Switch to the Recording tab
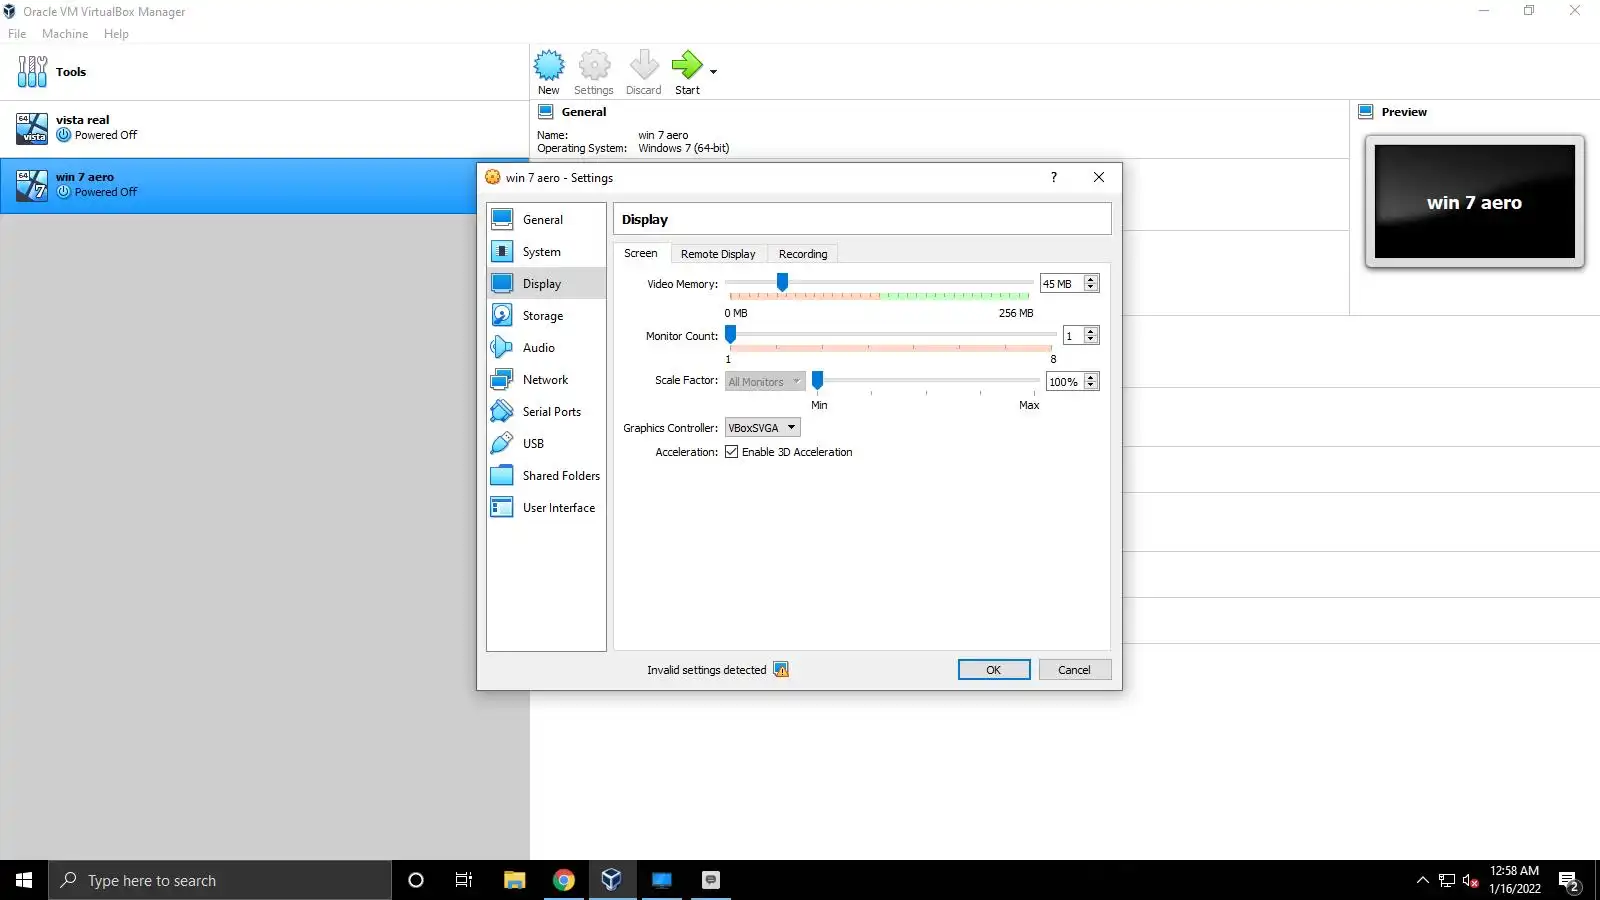Screen dimensions: 1600x900 [x=803, y=254]
